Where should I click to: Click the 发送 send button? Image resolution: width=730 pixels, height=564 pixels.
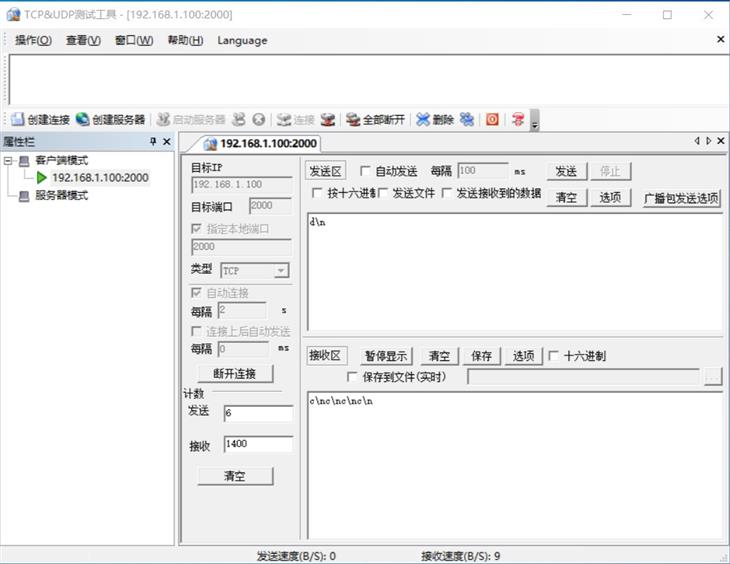point(567,171)
